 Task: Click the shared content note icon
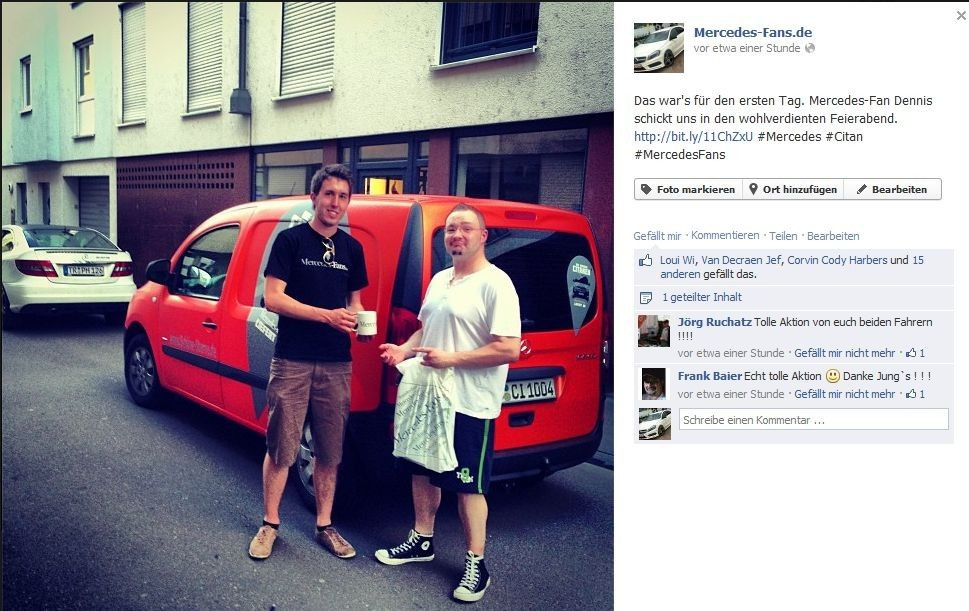[645, 298]
